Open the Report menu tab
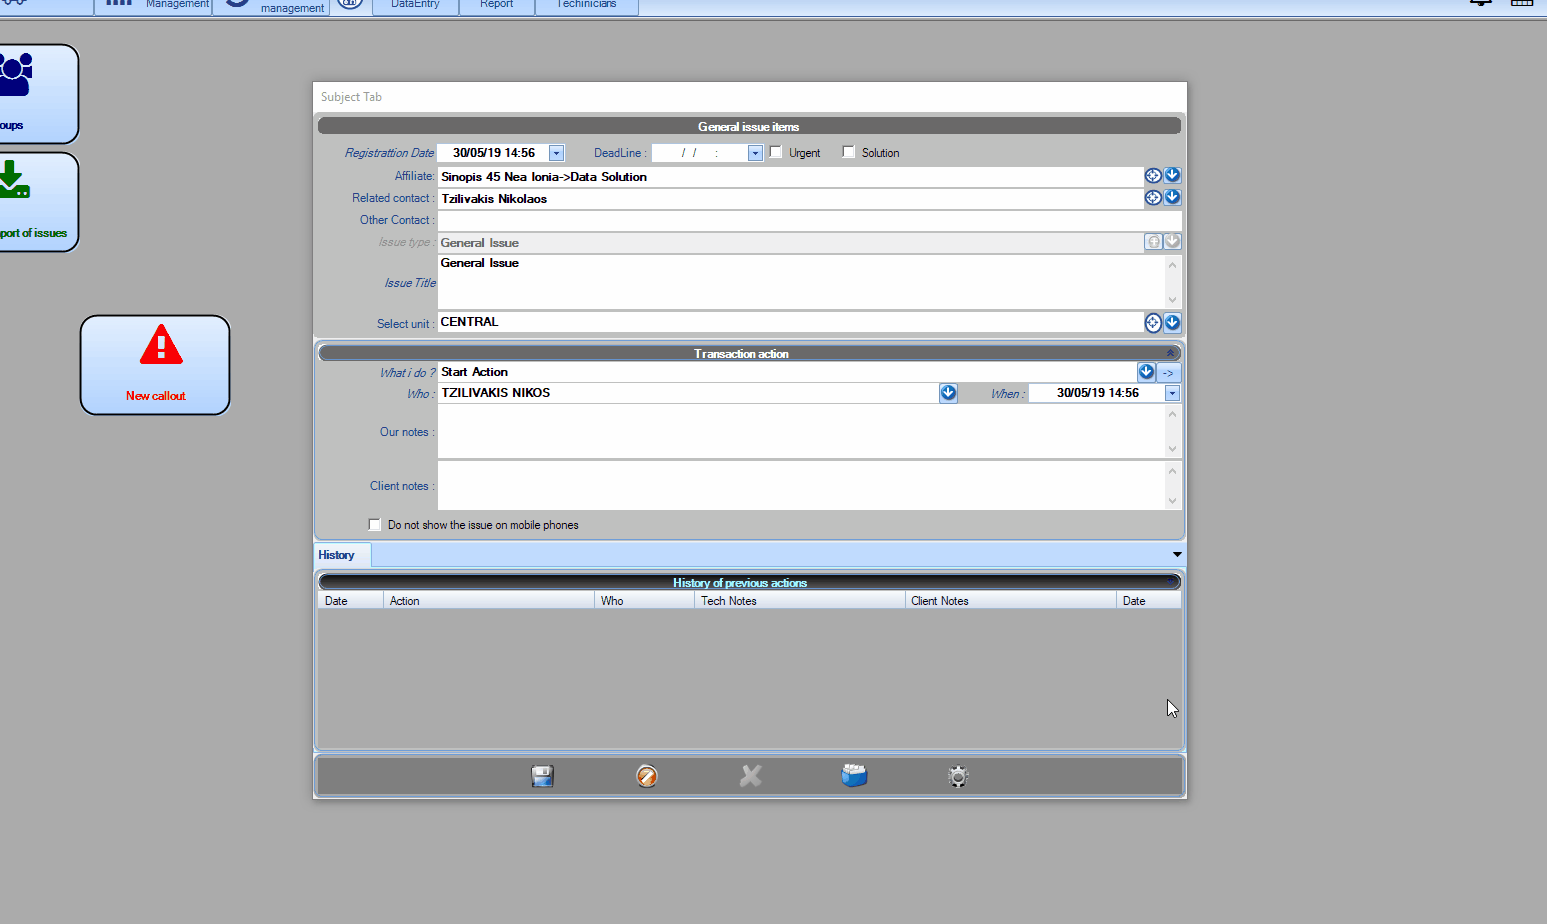The width and height of the screenshot is (1547, 924). pyautogui.click(x=497, y=5)
